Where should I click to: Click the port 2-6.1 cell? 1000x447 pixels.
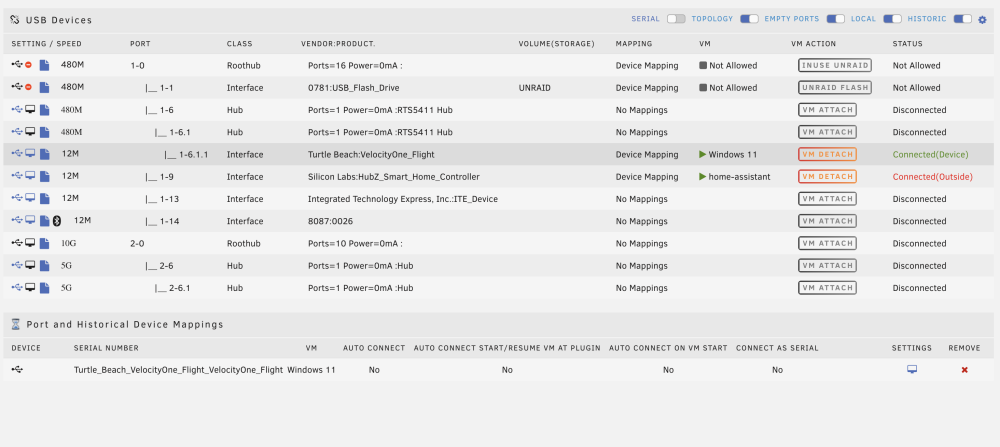(172, 288)
